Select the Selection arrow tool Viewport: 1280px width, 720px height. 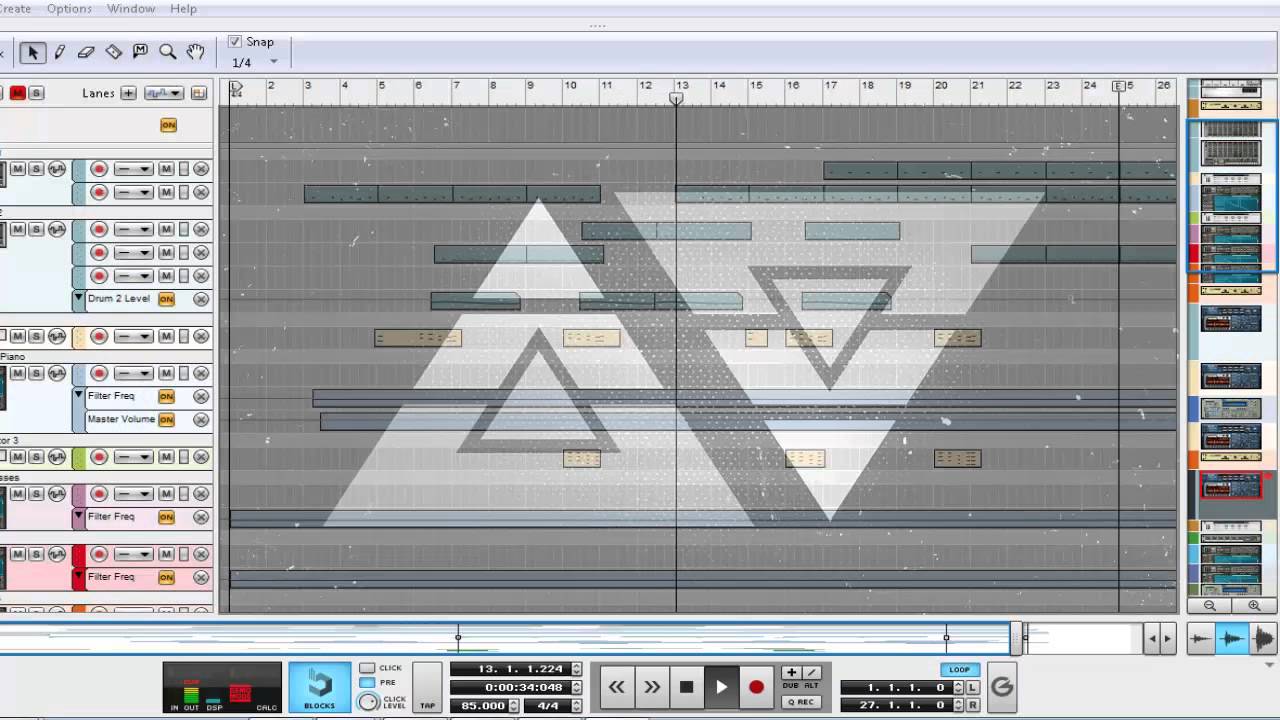coord(32,52)
